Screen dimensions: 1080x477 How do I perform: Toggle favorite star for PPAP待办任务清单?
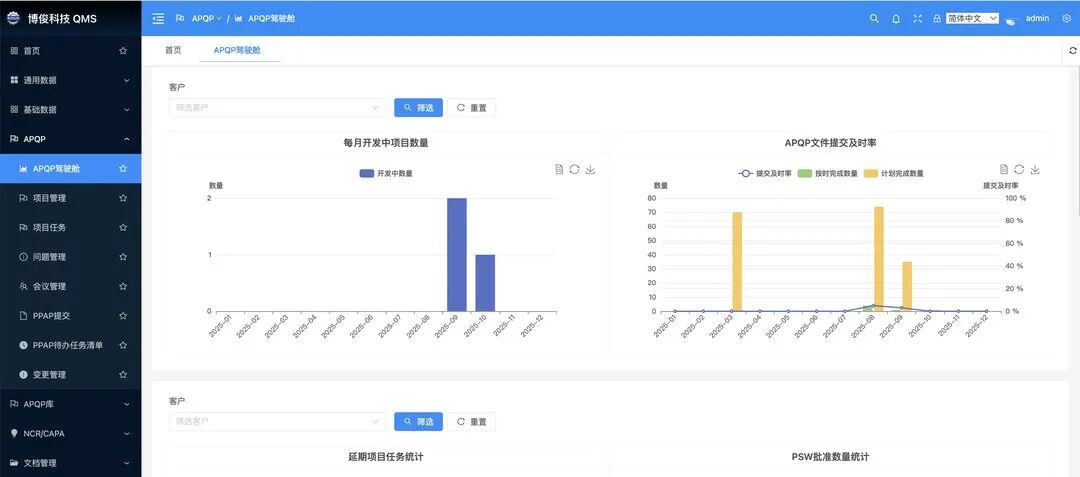point(123,345)
